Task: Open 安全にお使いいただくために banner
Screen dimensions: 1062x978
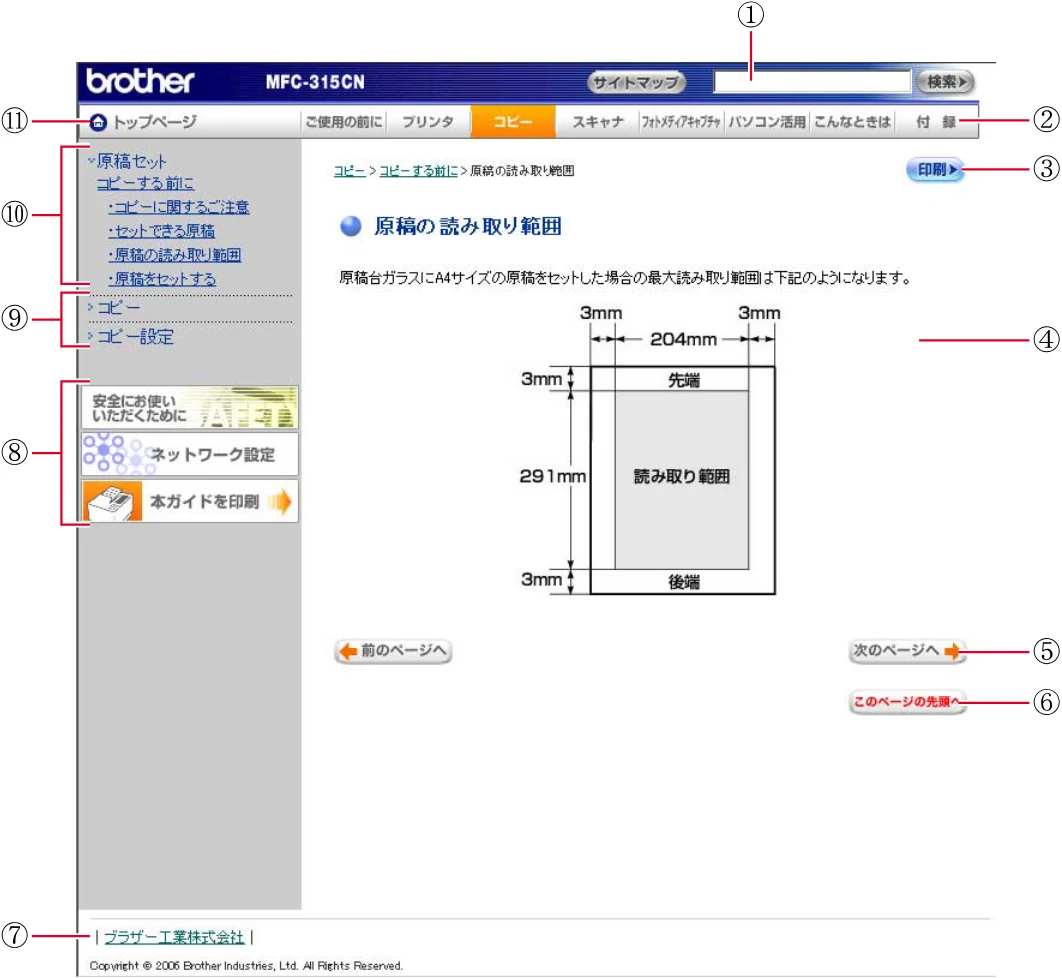Action: pyautogui.click(x=190, y=407)
